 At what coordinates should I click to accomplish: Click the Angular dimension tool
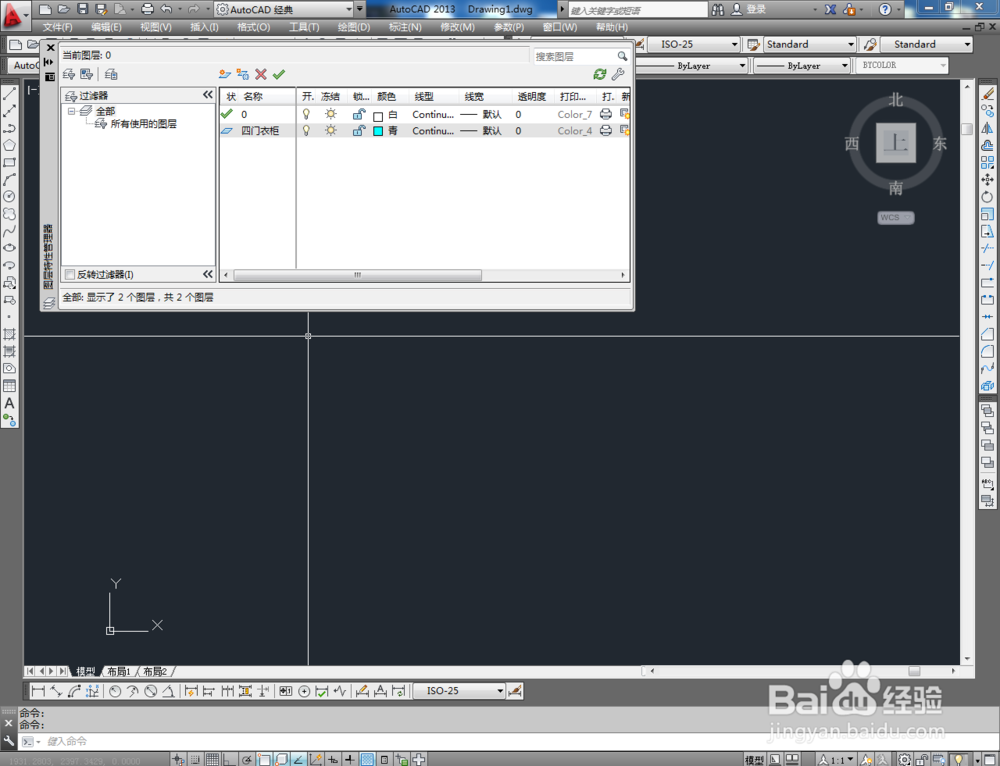[x=168, y=691]
